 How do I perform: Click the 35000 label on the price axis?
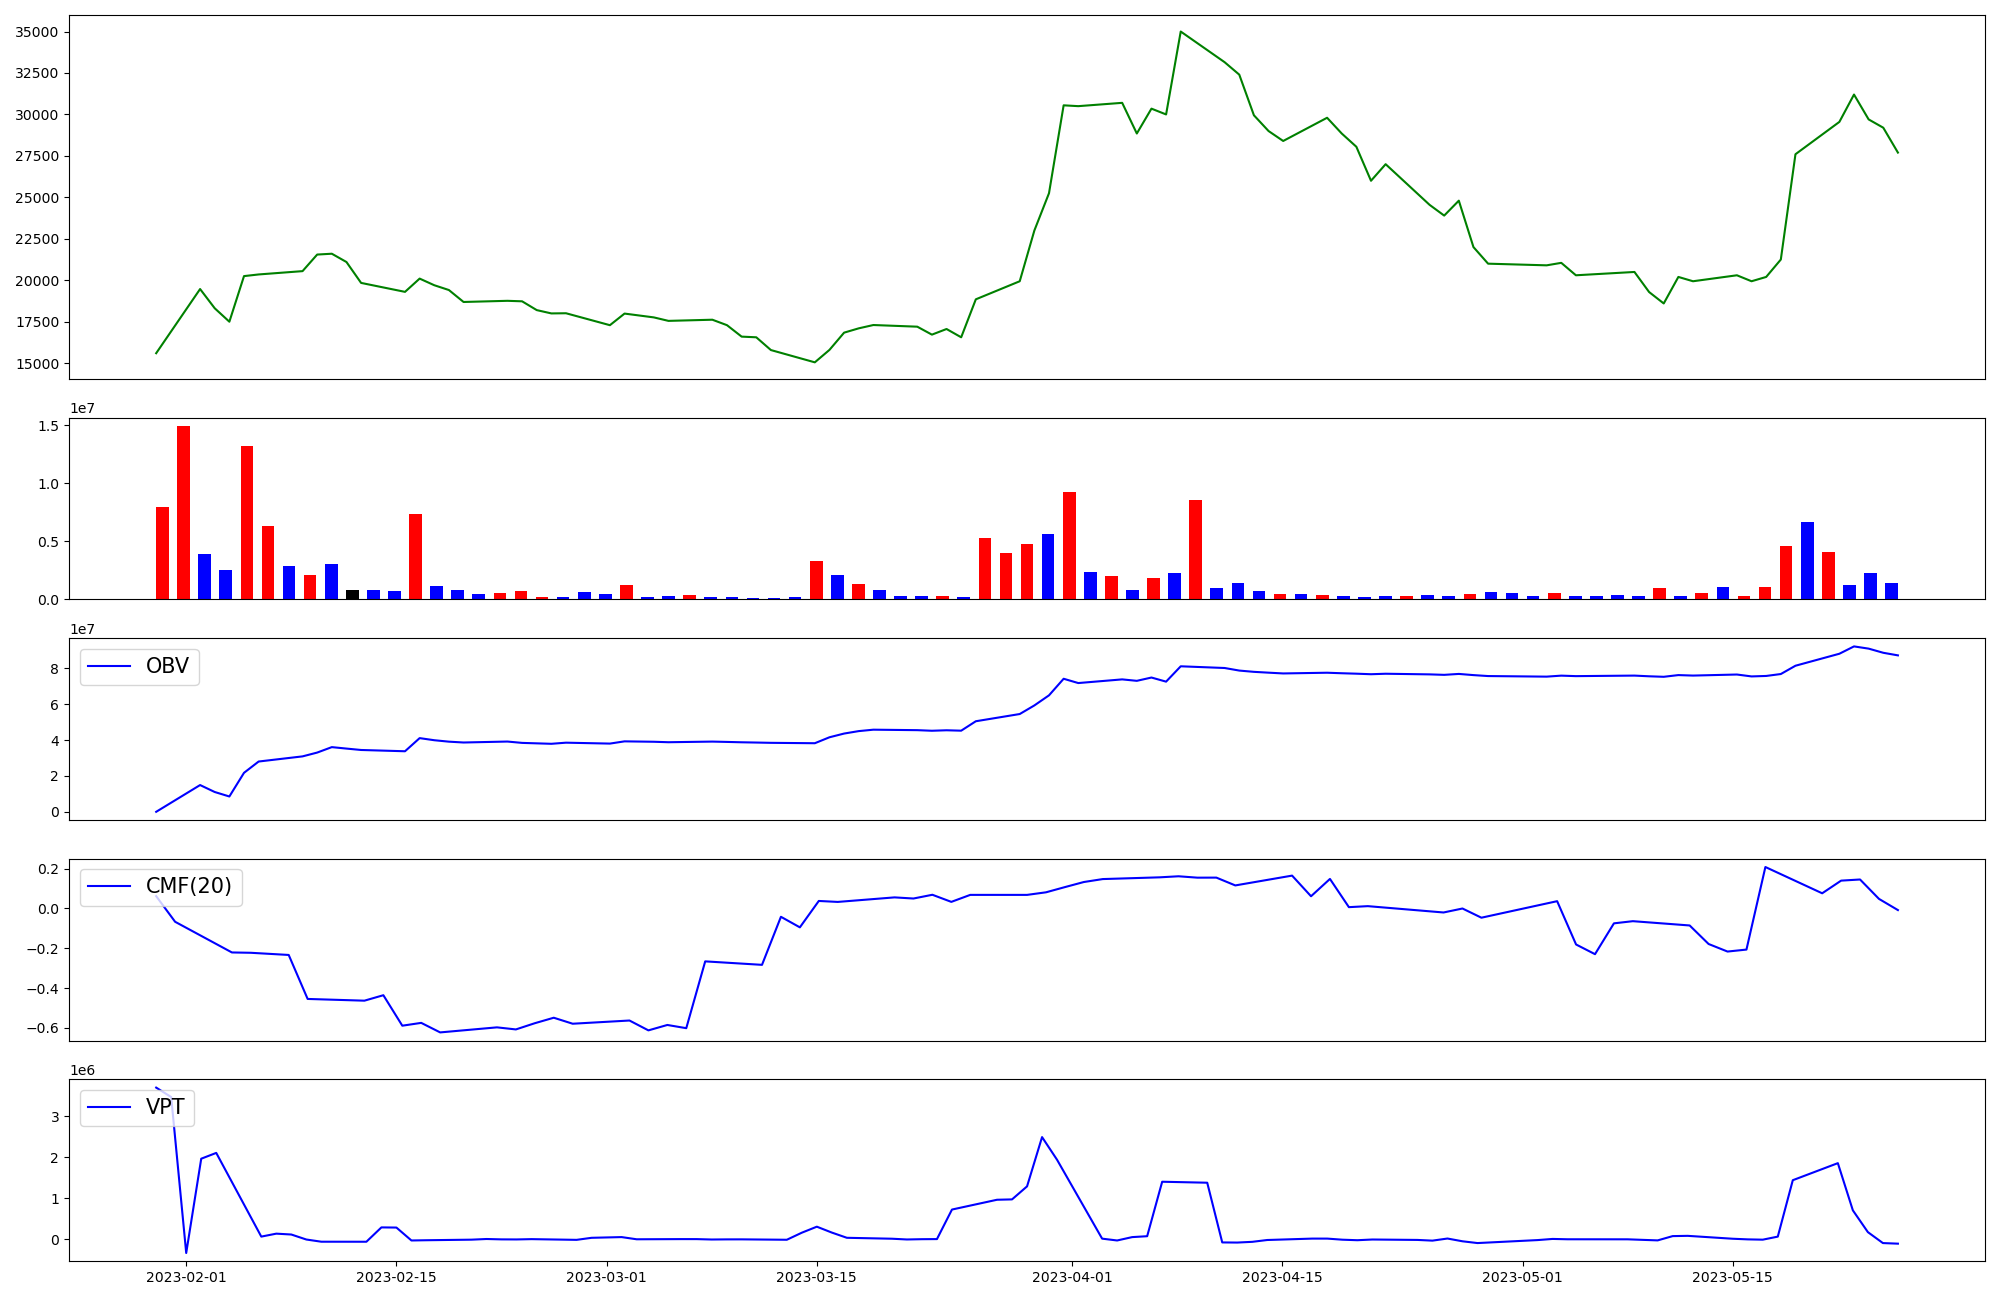coord(37,32)
